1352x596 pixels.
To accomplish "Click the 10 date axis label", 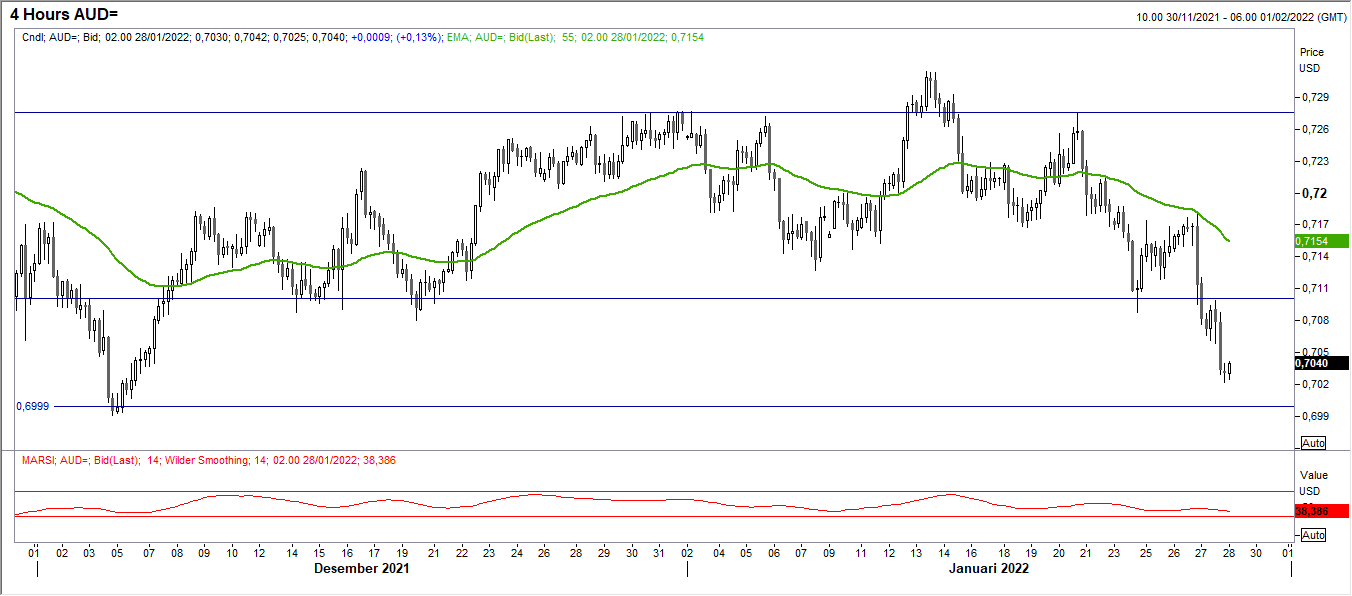I will (x=231, y=552).
